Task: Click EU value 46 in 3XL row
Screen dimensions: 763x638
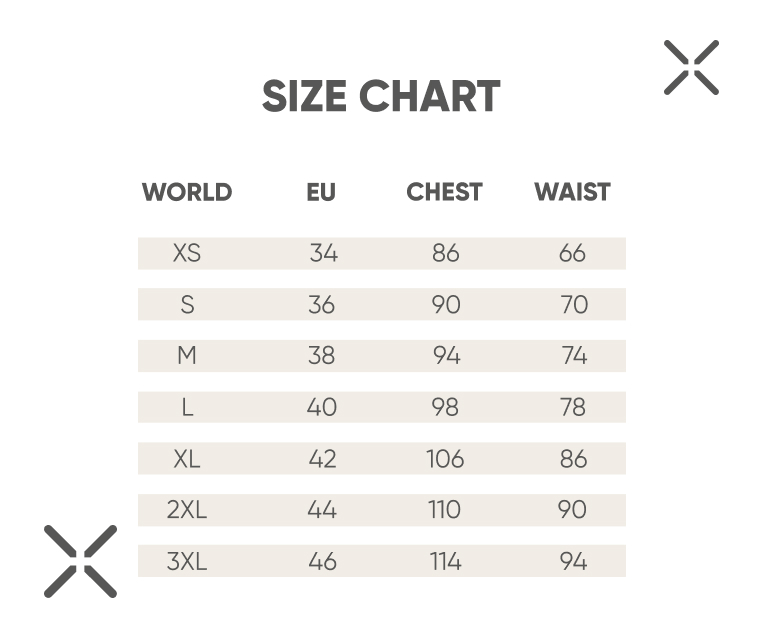Action: [322, 561]
